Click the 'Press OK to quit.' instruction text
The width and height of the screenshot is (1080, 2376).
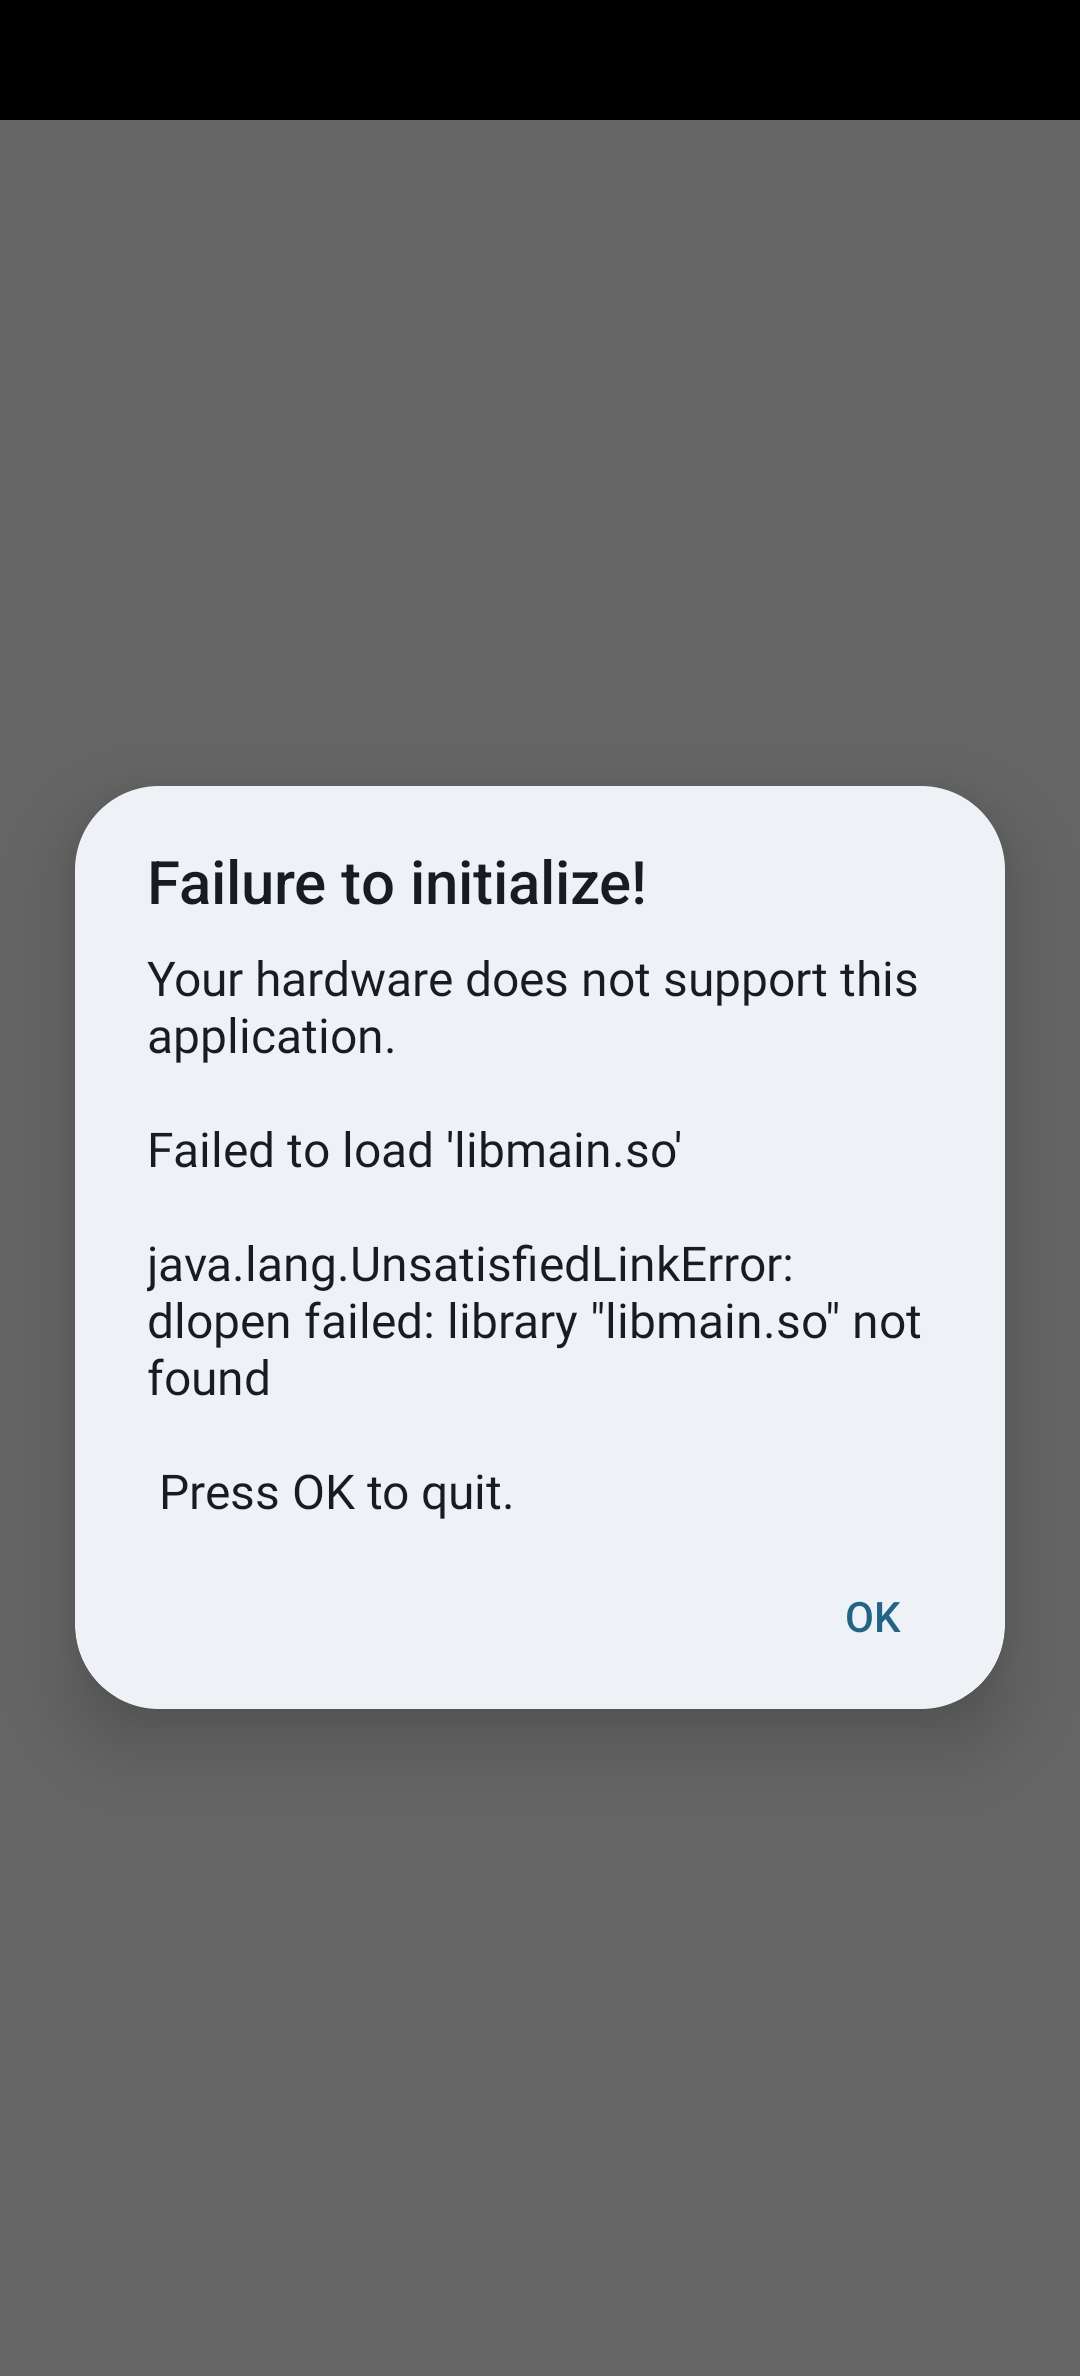tap(336, 1493)
